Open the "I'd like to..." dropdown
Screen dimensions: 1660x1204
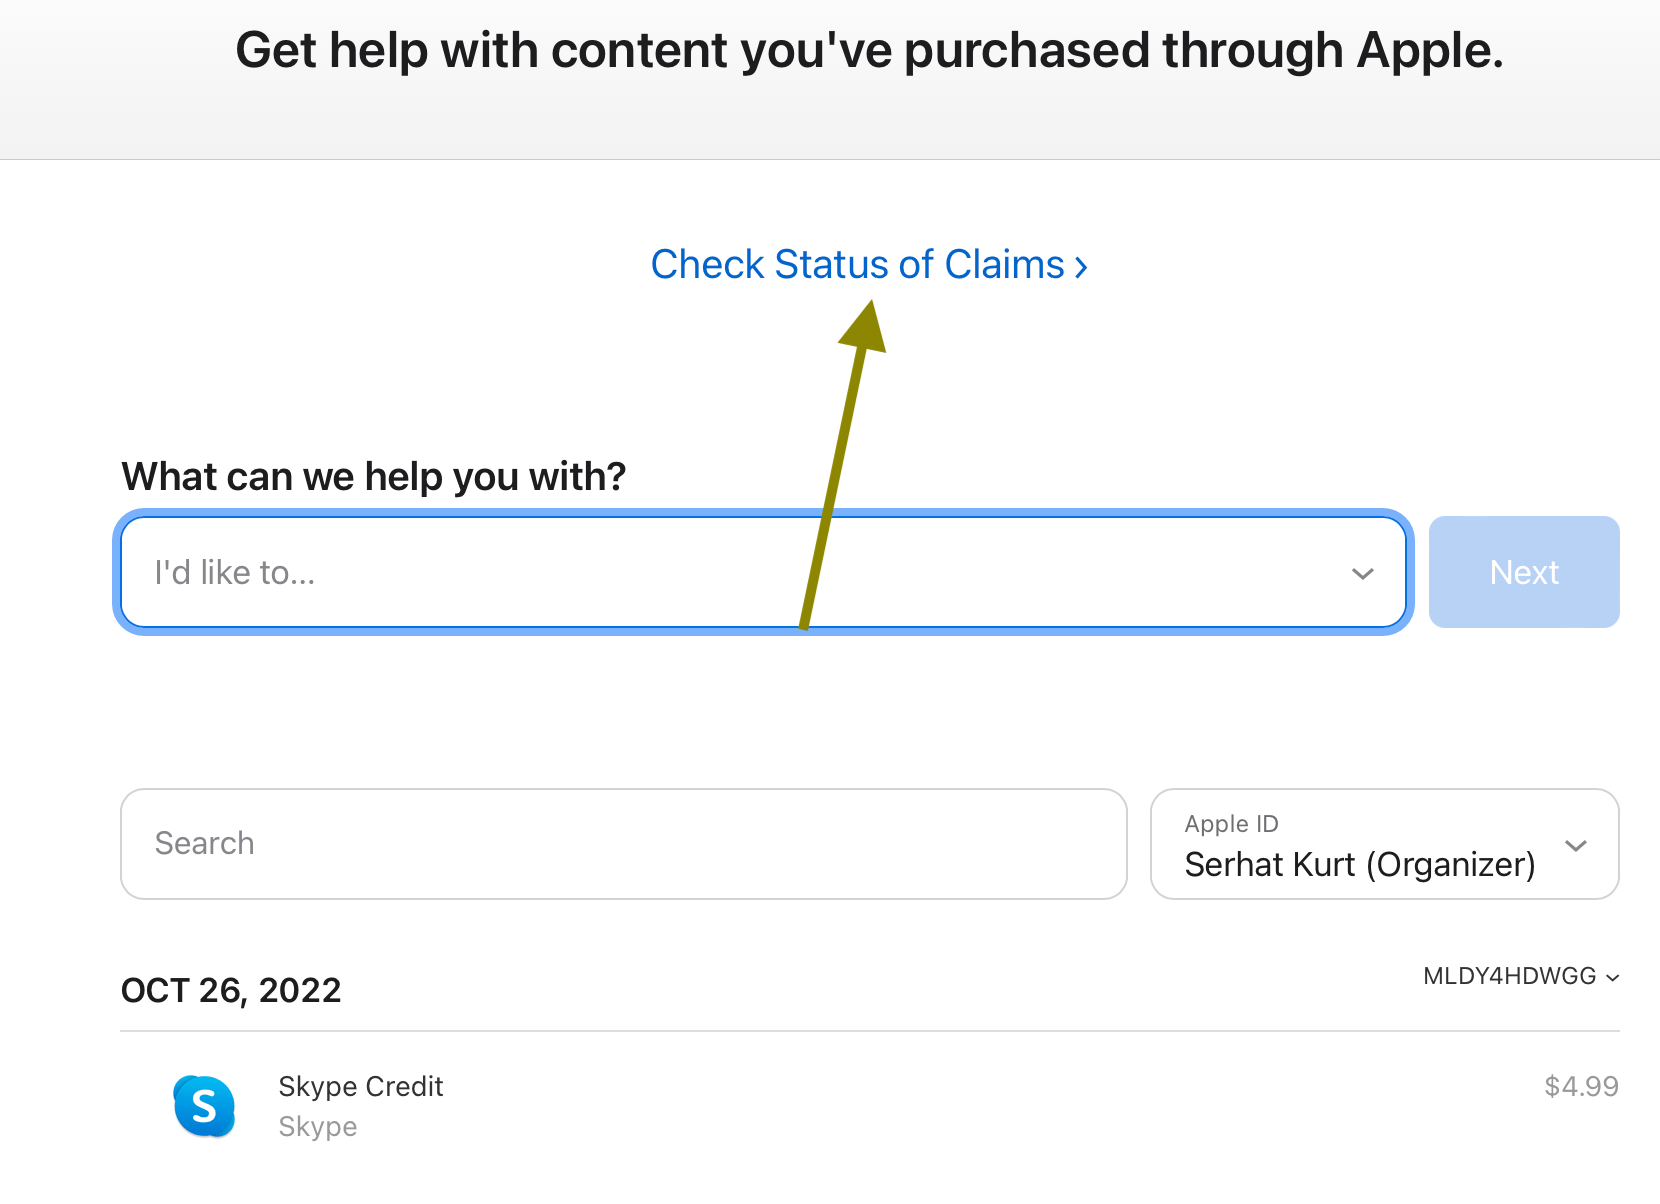[x=763, y=572]
